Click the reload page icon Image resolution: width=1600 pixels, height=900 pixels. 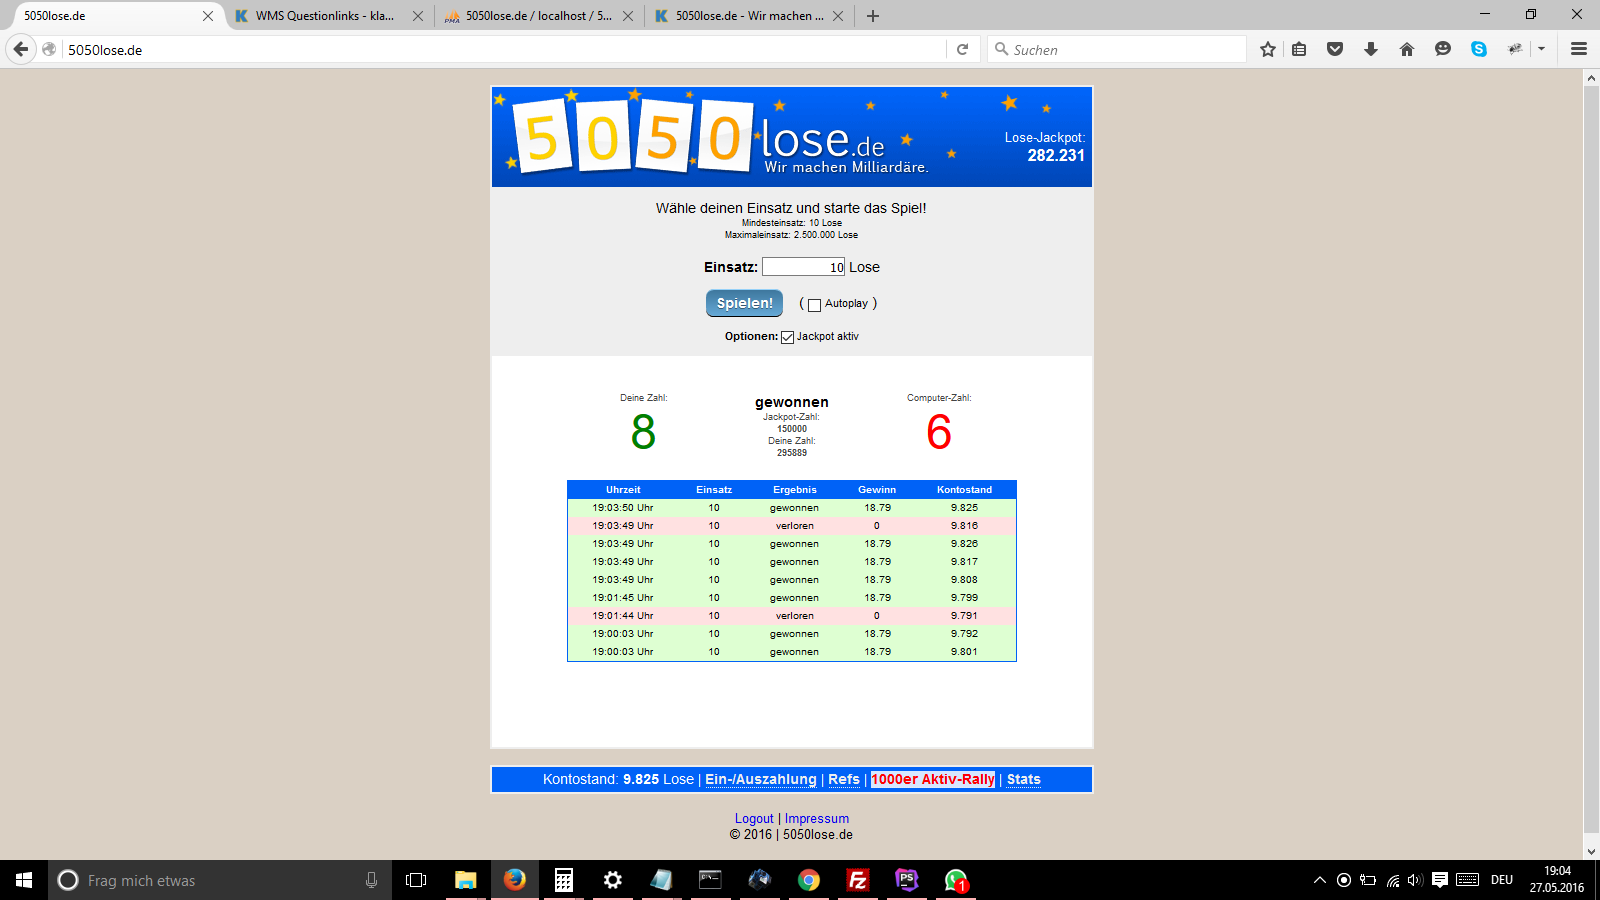[x=962, y=49]
